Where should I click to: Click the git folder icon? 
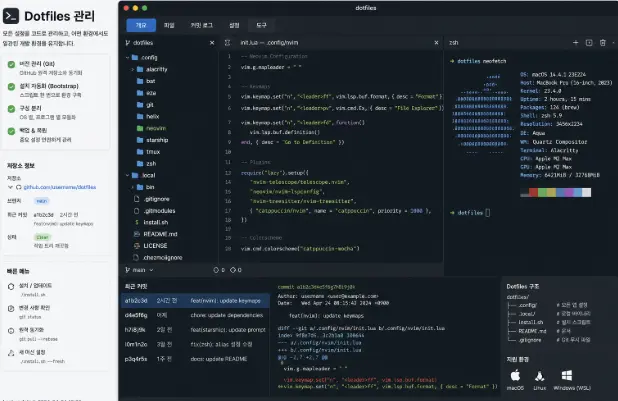(140, 105)
